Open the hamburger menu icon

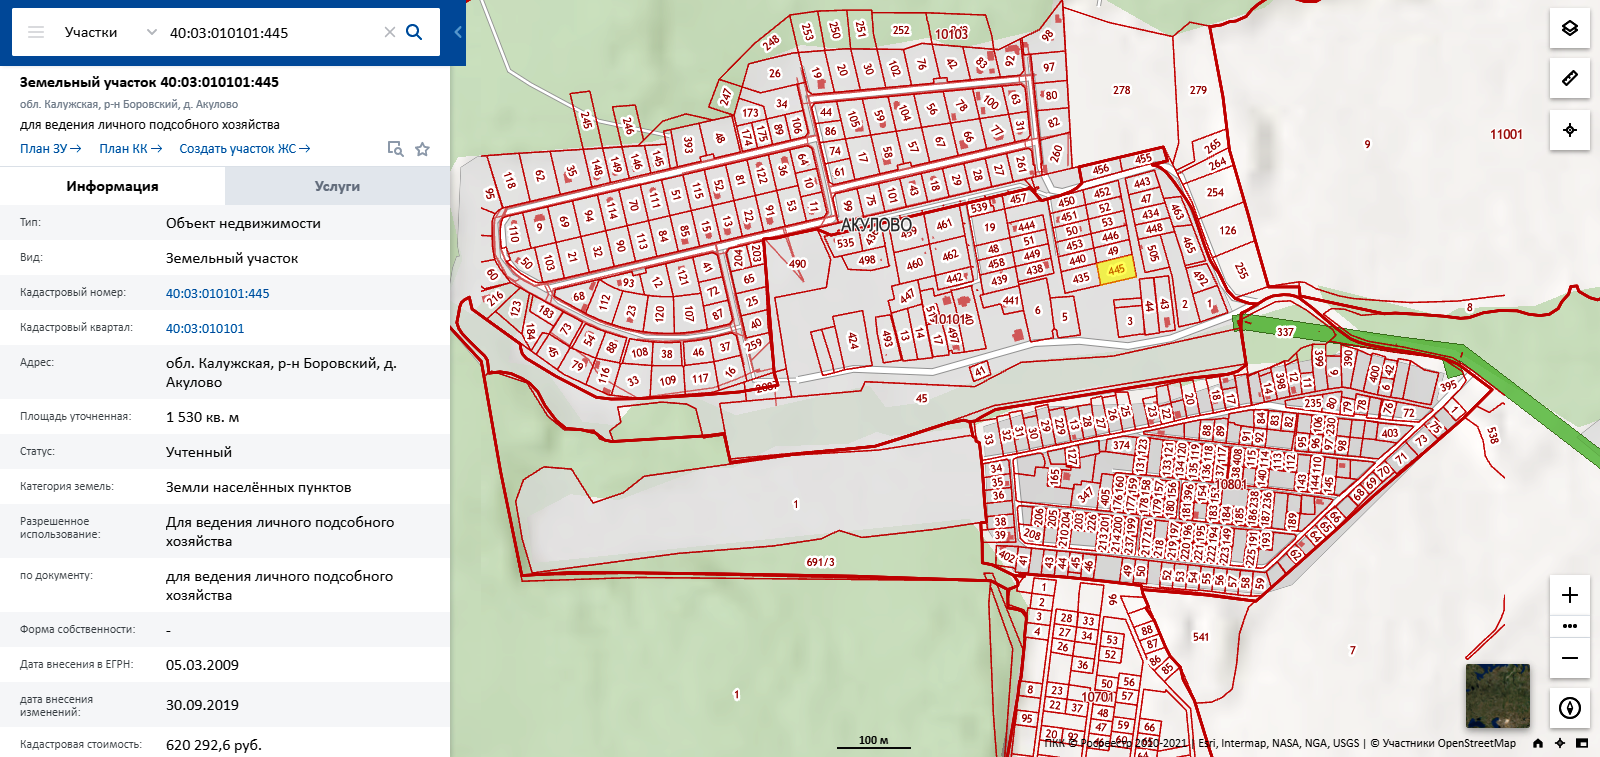click(x=36, y=32)
